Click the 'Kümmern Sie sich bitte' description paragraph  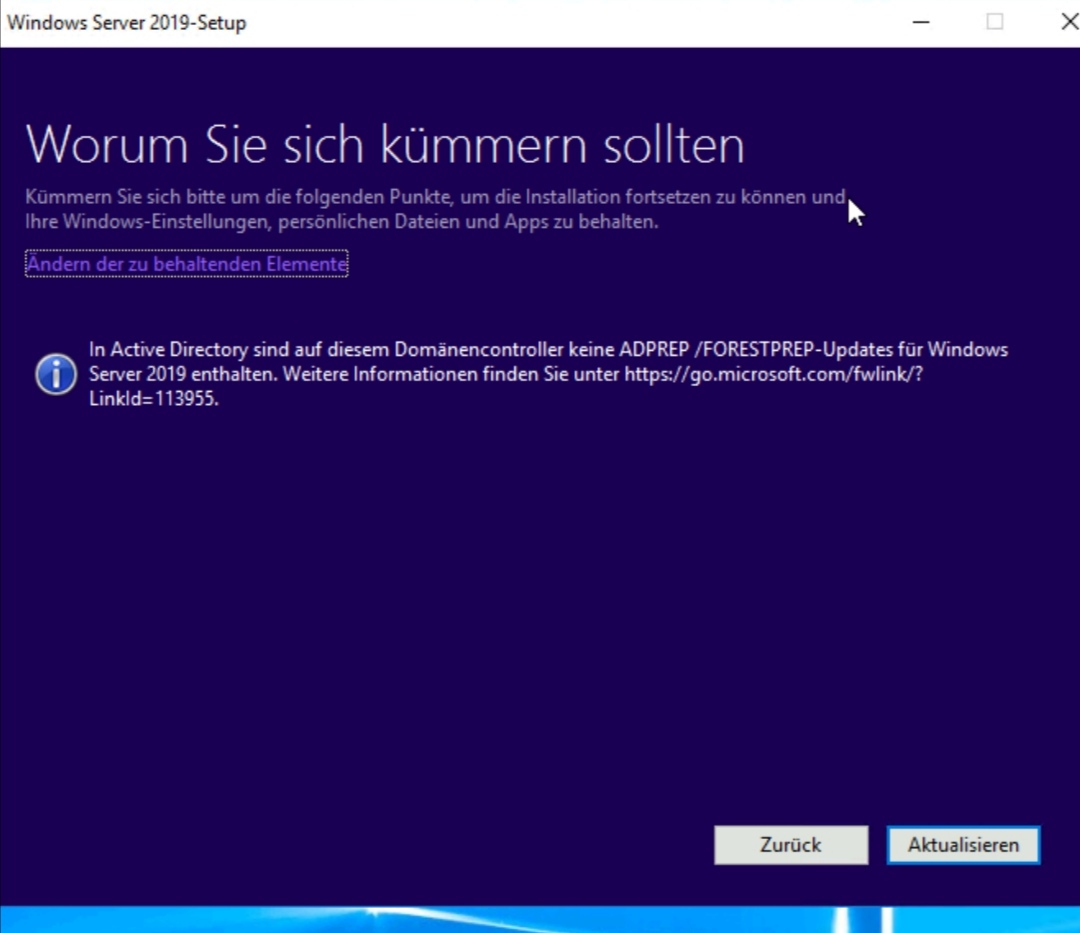(435, 209)
